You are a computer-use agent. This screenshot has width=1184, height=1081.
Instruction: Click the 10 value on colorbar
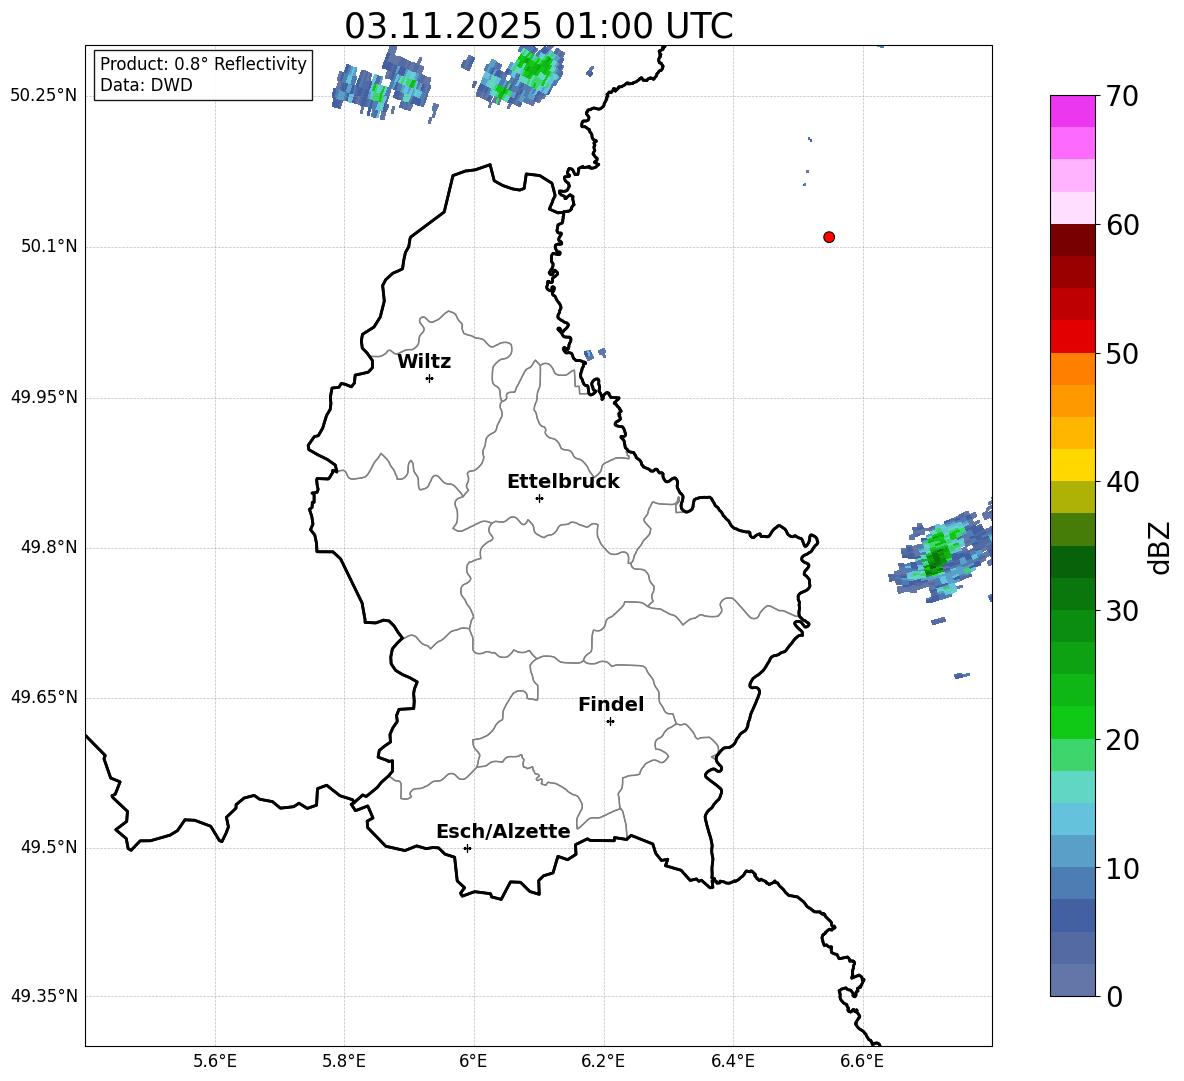1122,868
